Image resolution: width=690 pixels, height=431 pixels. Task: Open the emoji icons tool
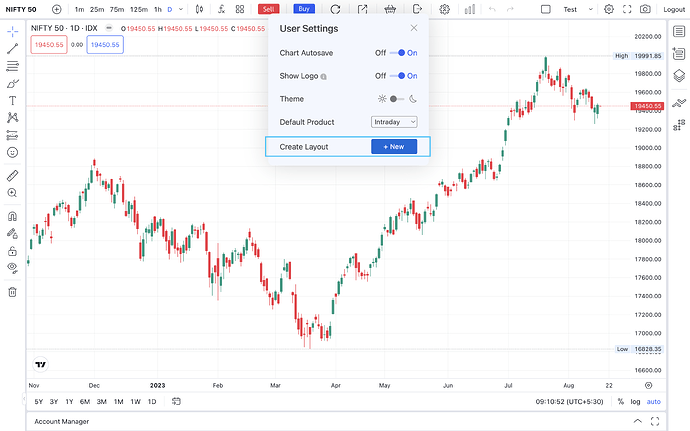pyautogui.click(x=12, y=152)
